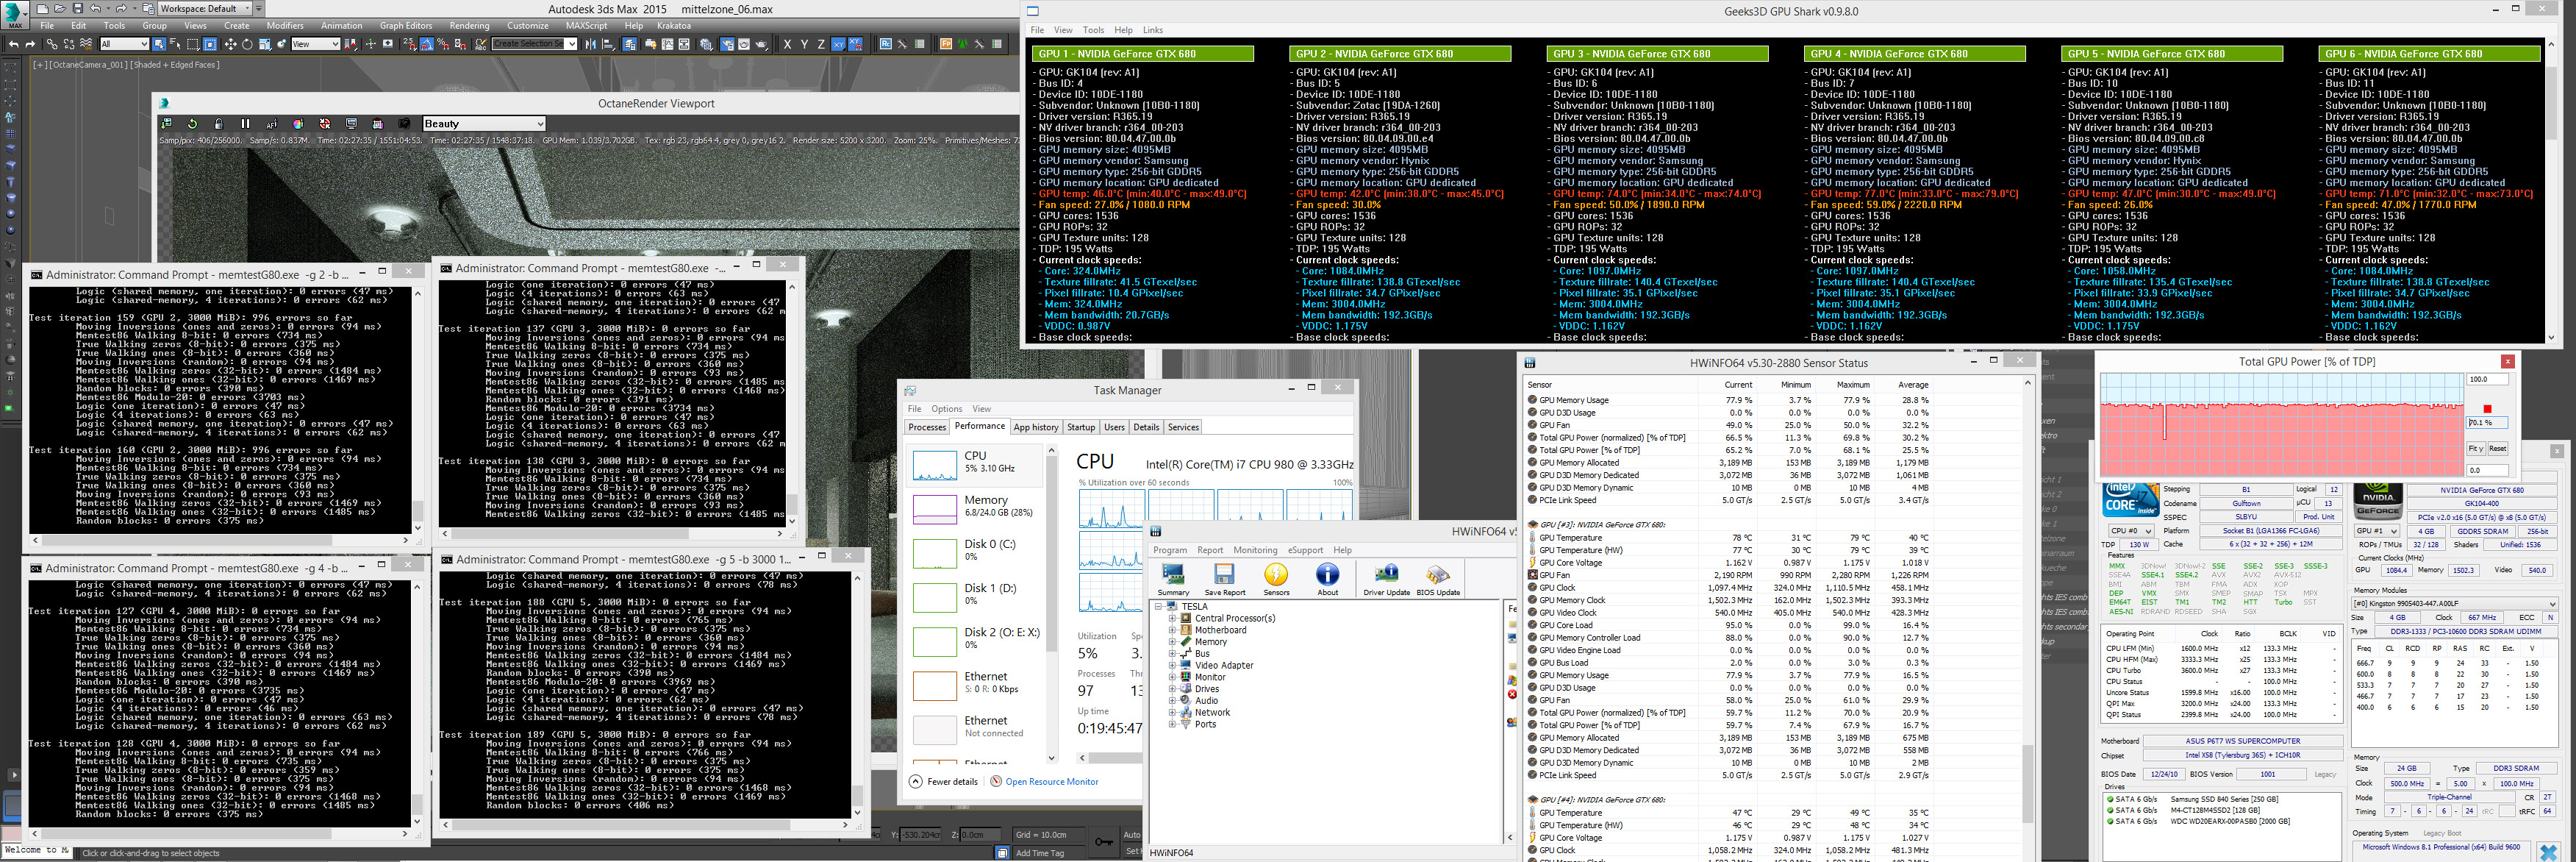Switch to the App history tab in Task Manager
2576x862 pixels.
click(x=1035, y=427)
